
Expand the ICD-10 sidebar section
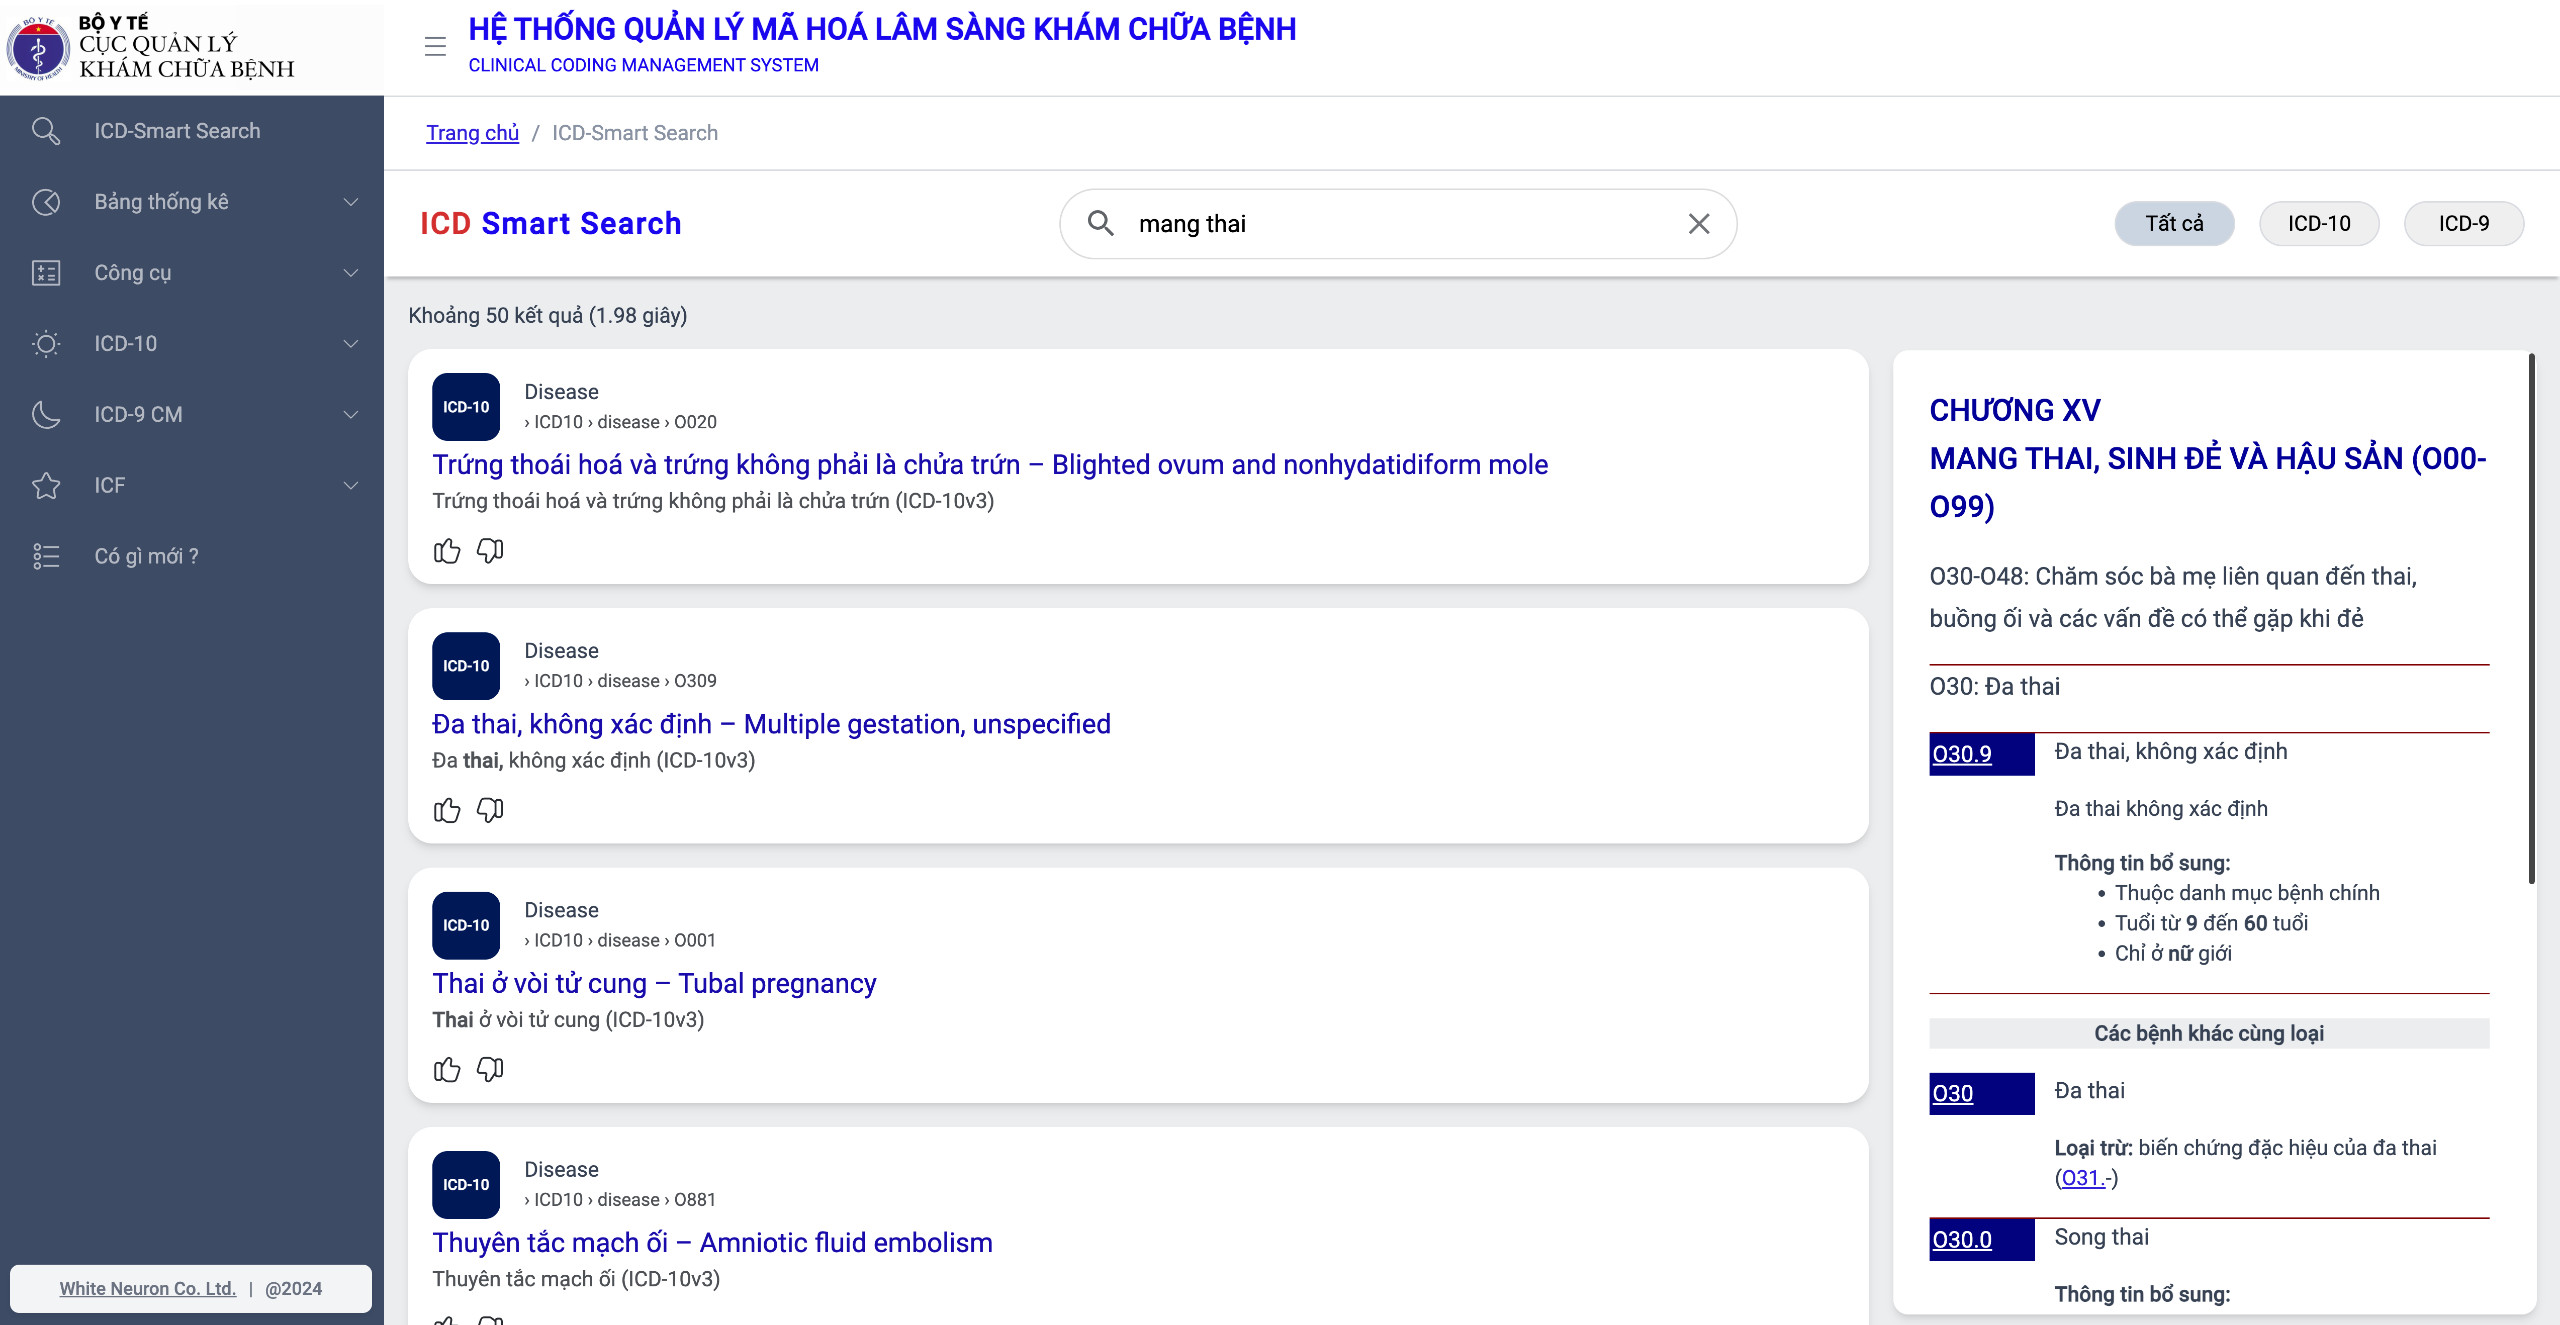pyautogui.click(x=349, y=343)
